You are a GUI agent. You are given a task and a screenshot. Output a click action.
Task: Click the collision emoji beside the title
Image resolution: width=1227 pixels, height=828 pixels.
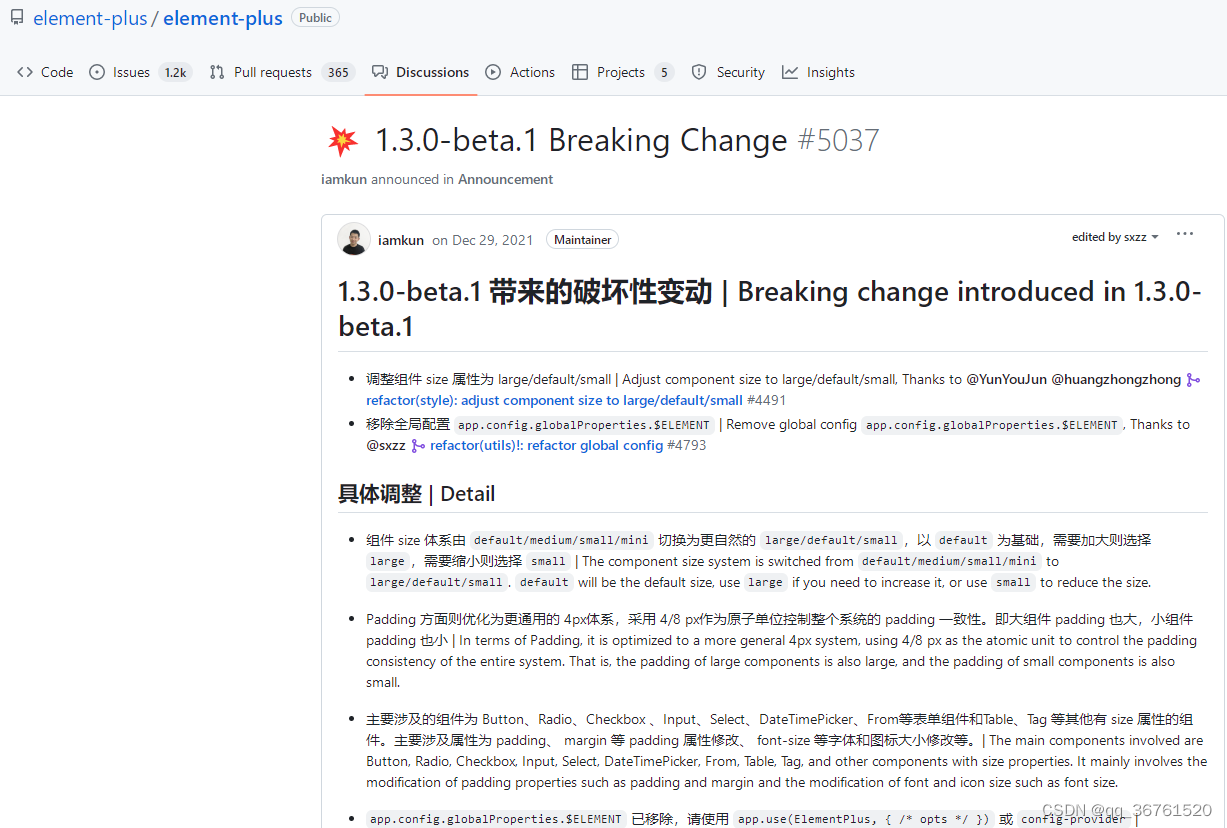pyautogui.click(x=342, y=141)
